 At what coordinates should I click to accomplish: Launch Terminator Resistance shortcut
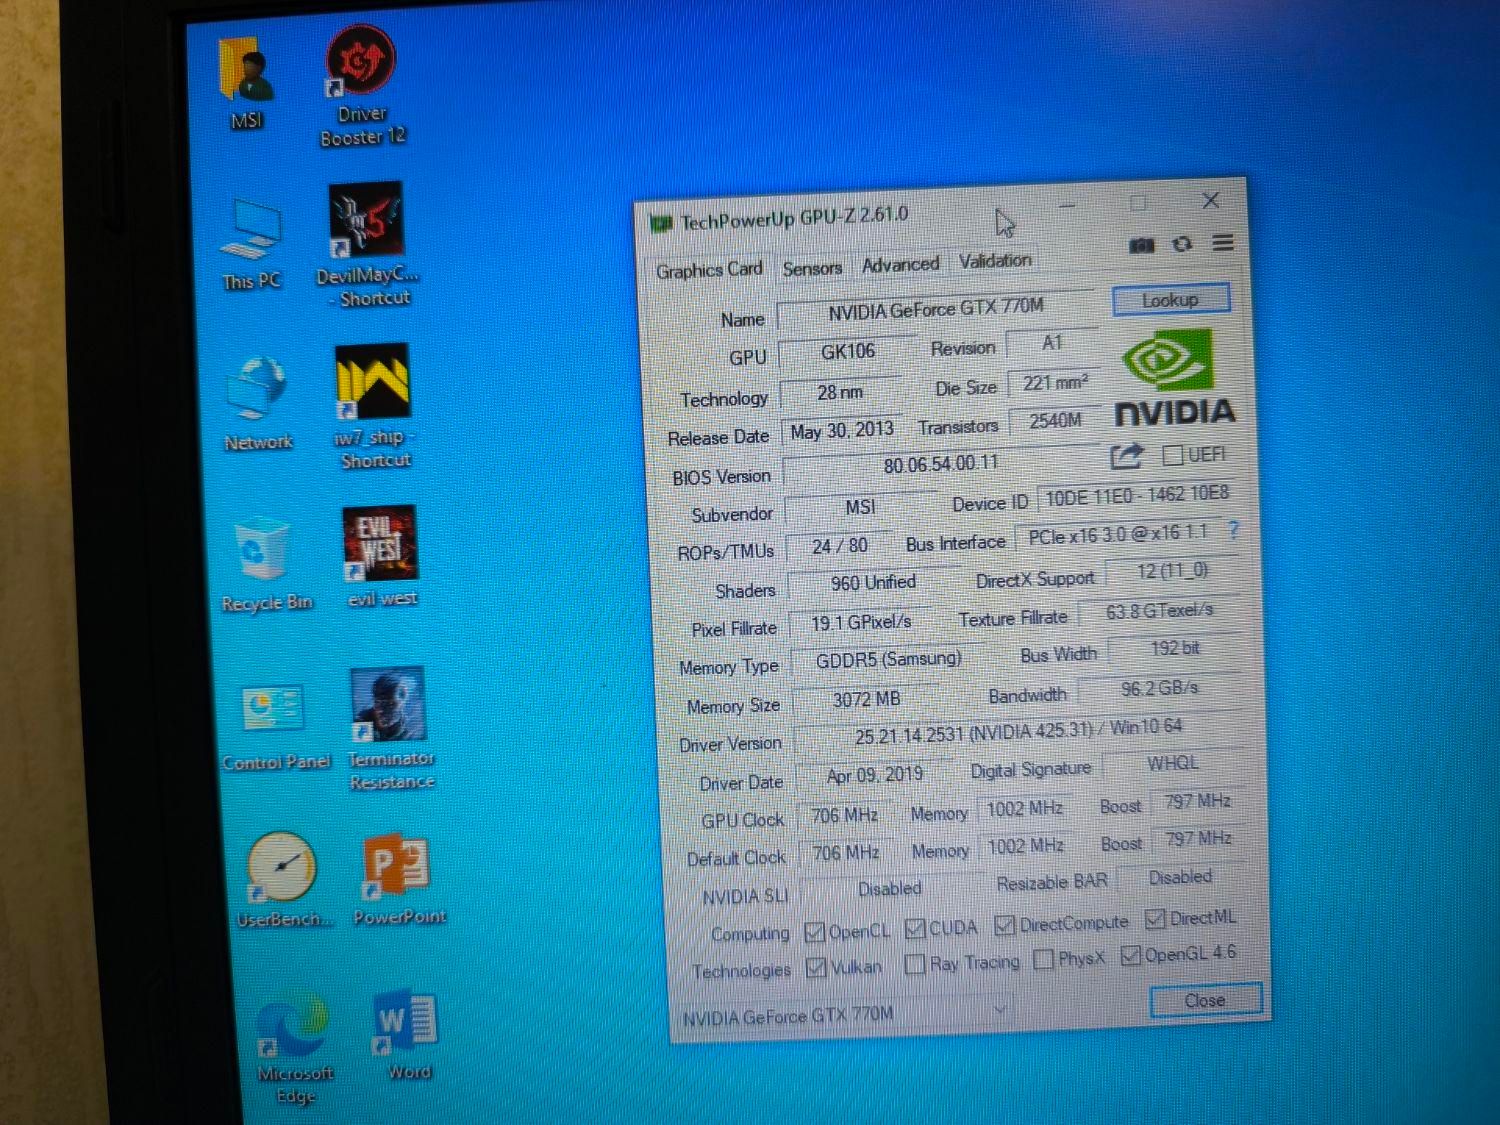tap(390, 729)
